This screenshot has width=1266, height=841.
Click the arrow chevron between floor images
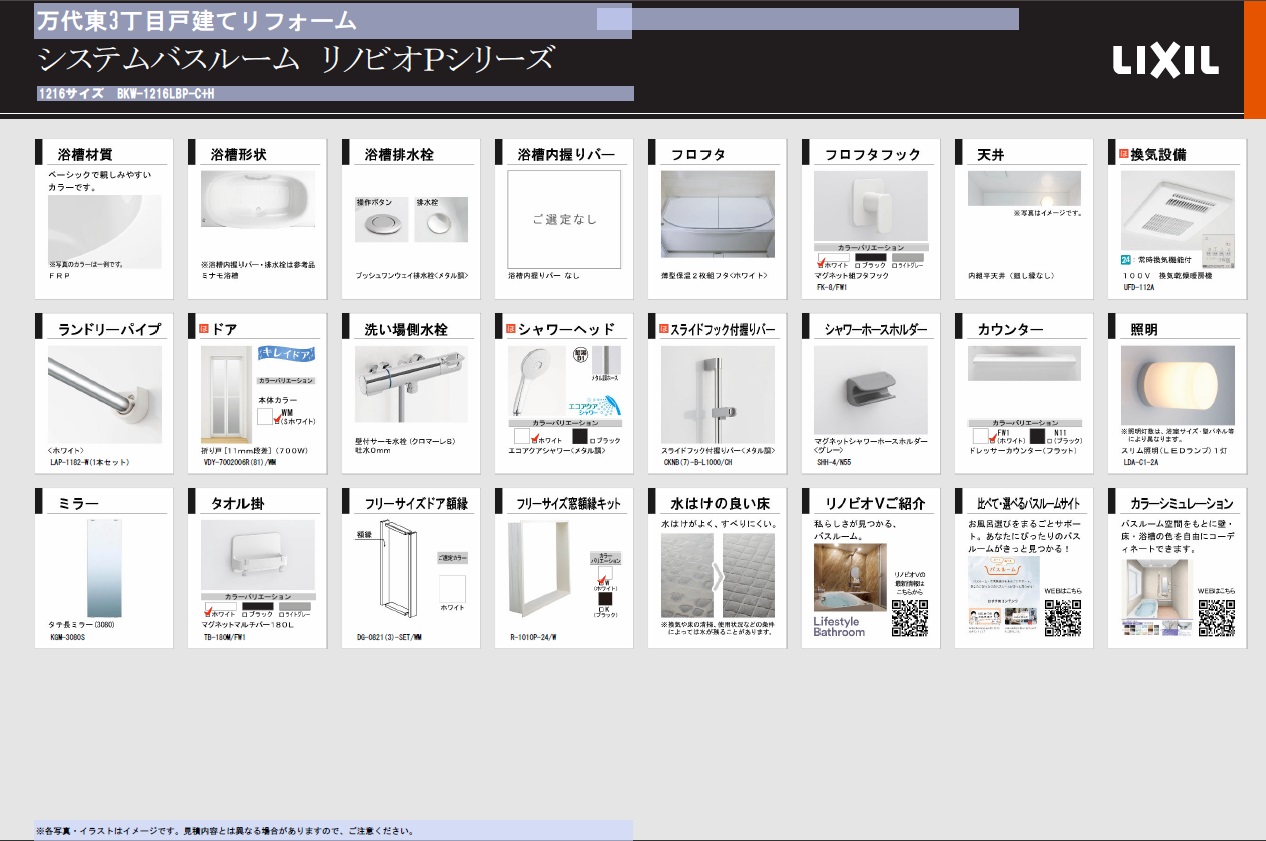point(718,575)
